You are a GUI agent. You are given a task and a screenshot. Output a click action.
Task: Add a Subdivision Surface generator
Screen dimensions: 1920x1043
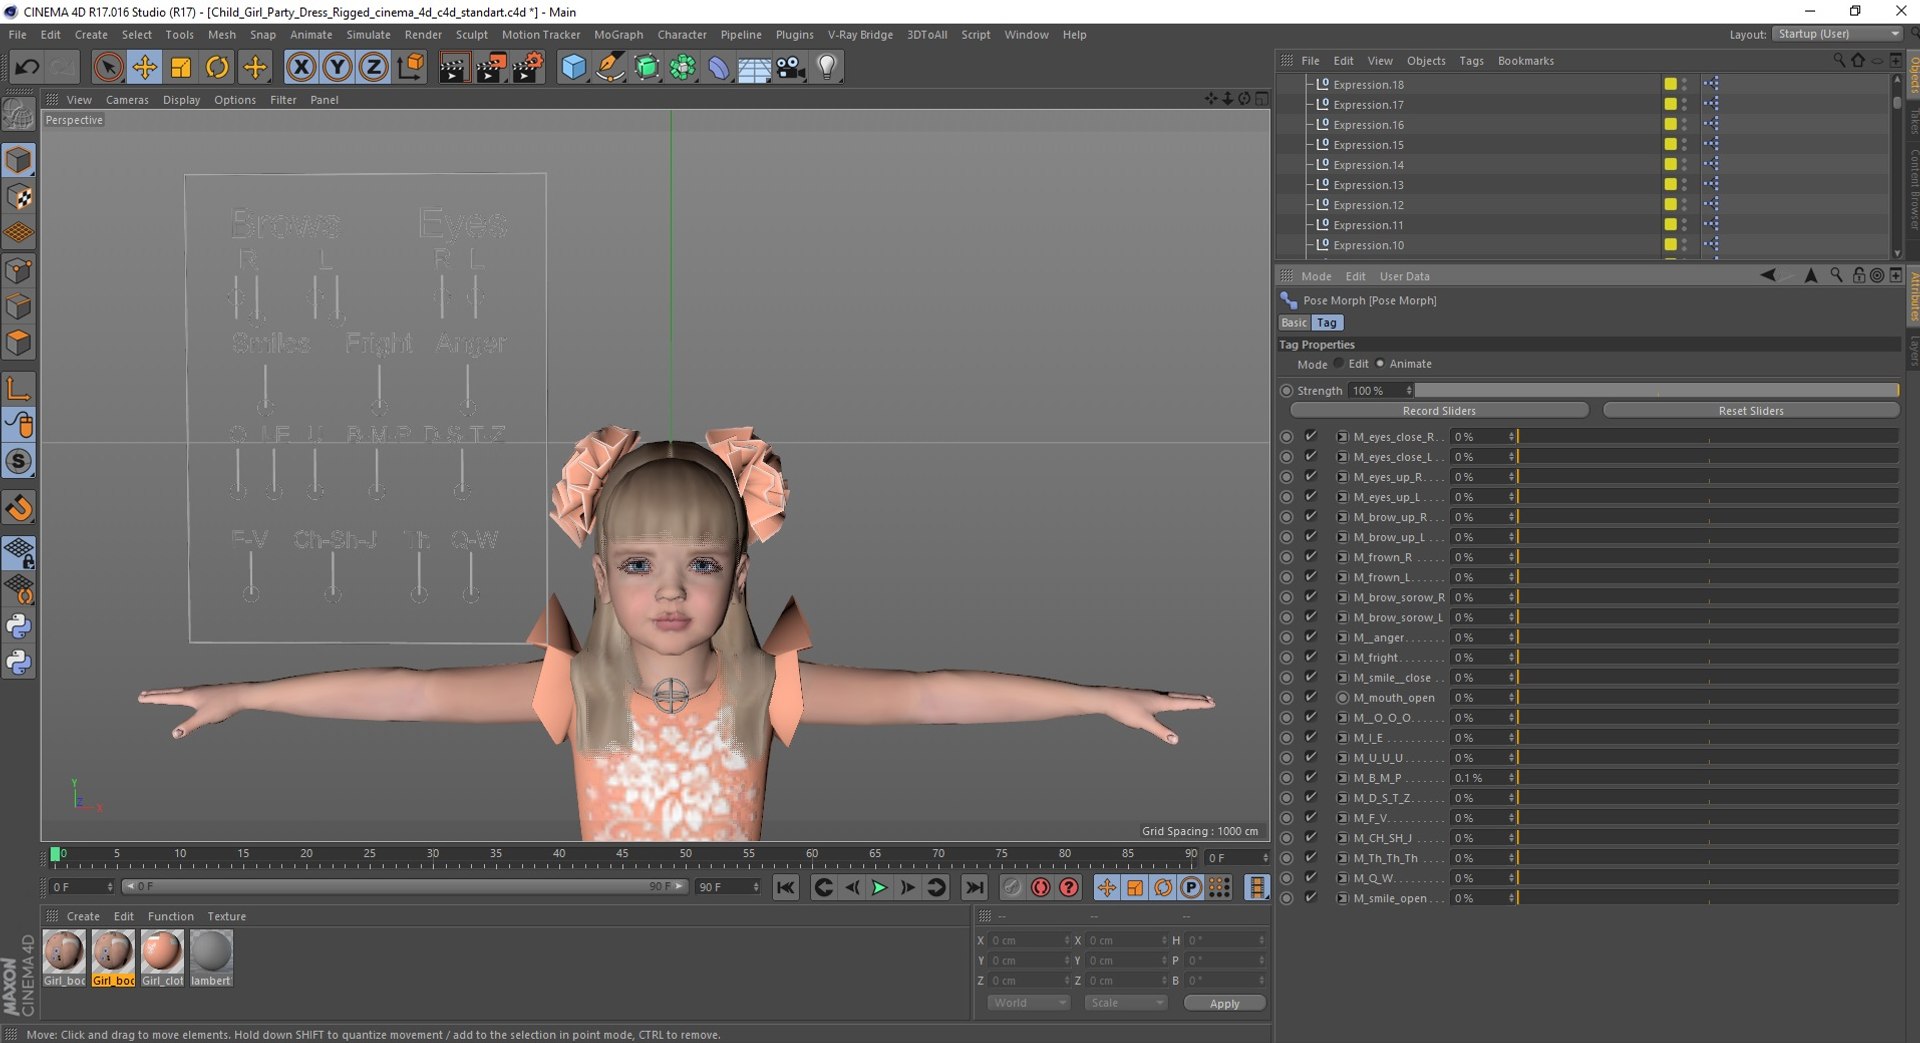click(x=647, y=67)
